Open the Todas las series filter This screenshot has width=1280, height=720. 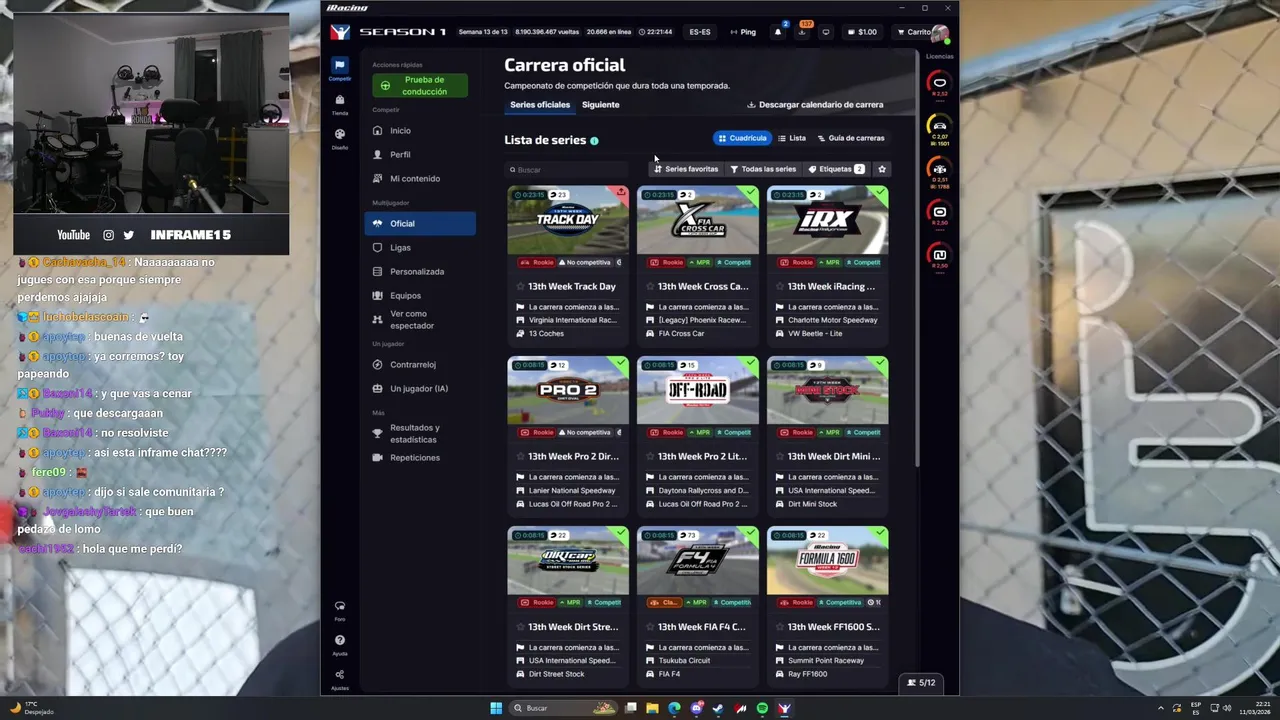click(763, 169)
